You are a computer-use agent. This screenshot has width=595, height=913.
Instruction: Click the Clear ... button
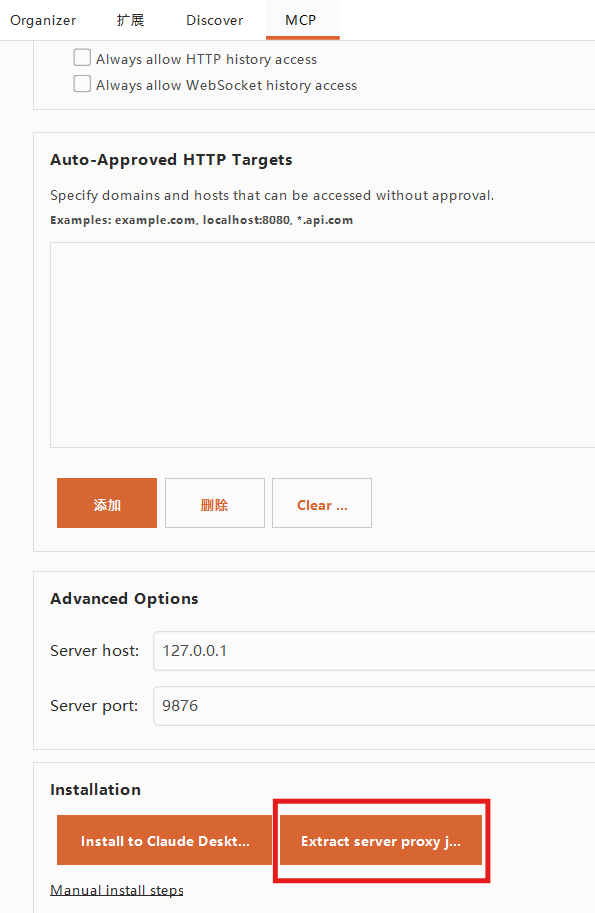coord(322,503)
